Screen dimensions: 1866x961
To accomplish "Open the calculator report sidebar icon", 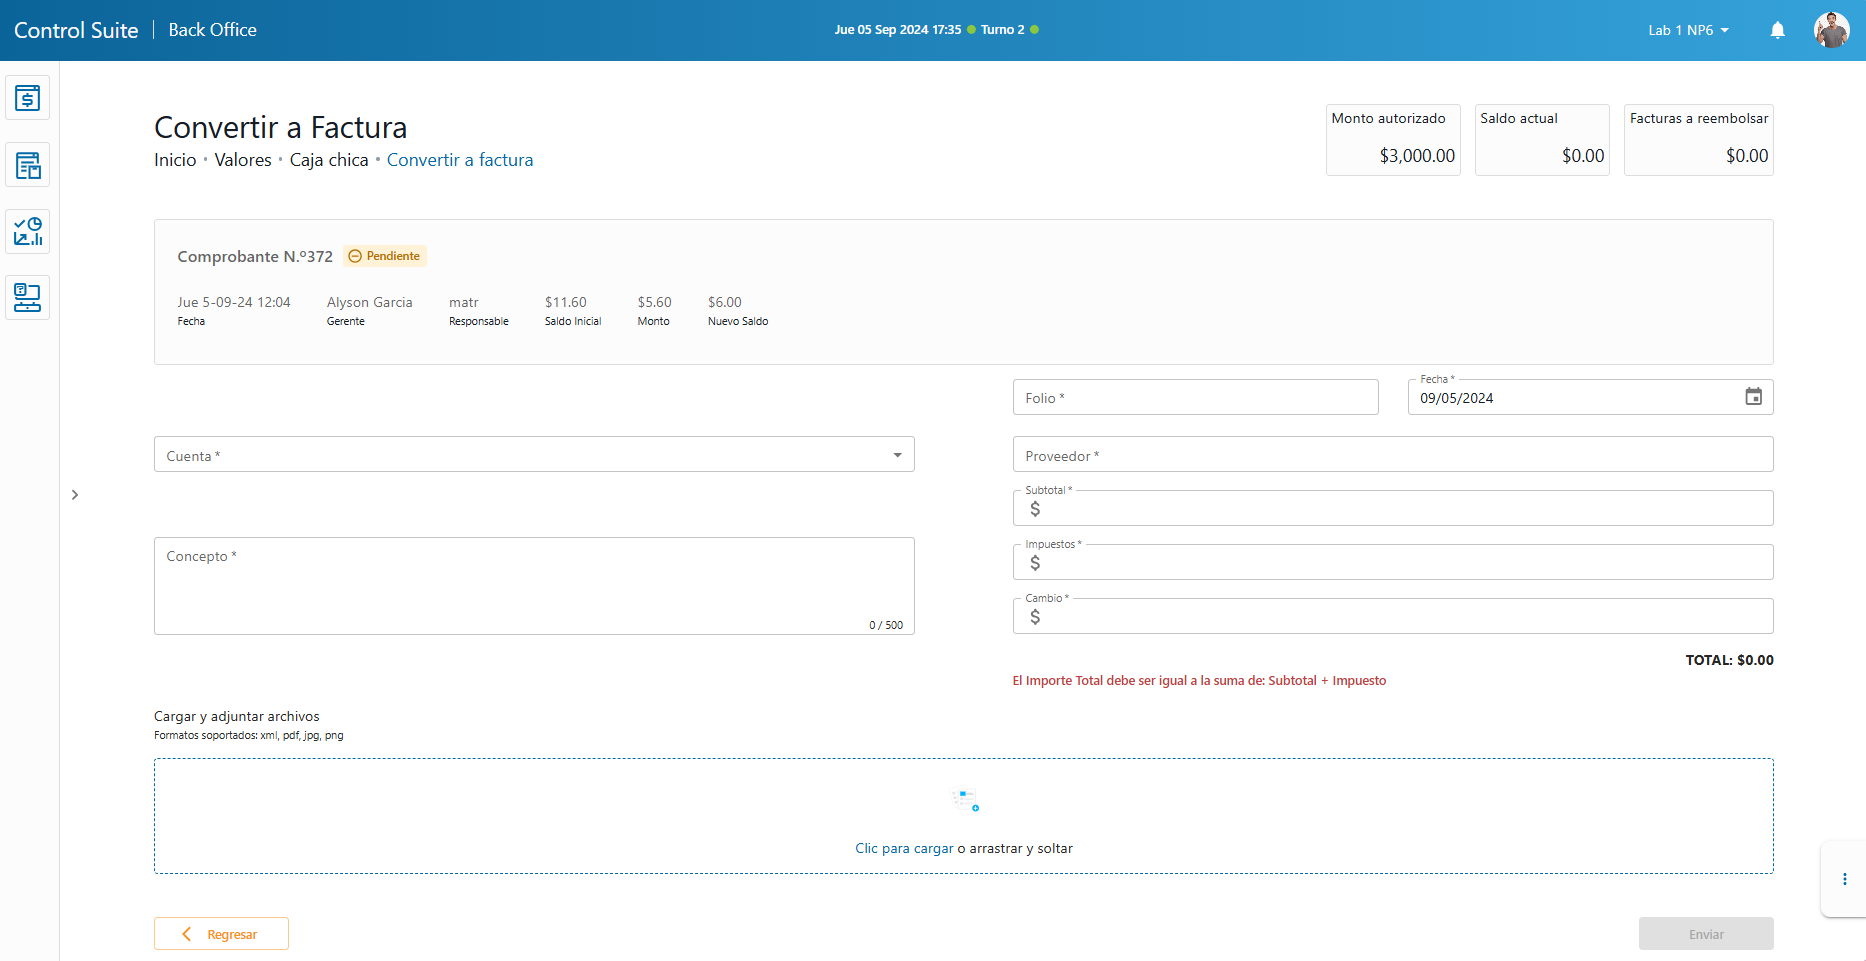I will click(28, 165).
